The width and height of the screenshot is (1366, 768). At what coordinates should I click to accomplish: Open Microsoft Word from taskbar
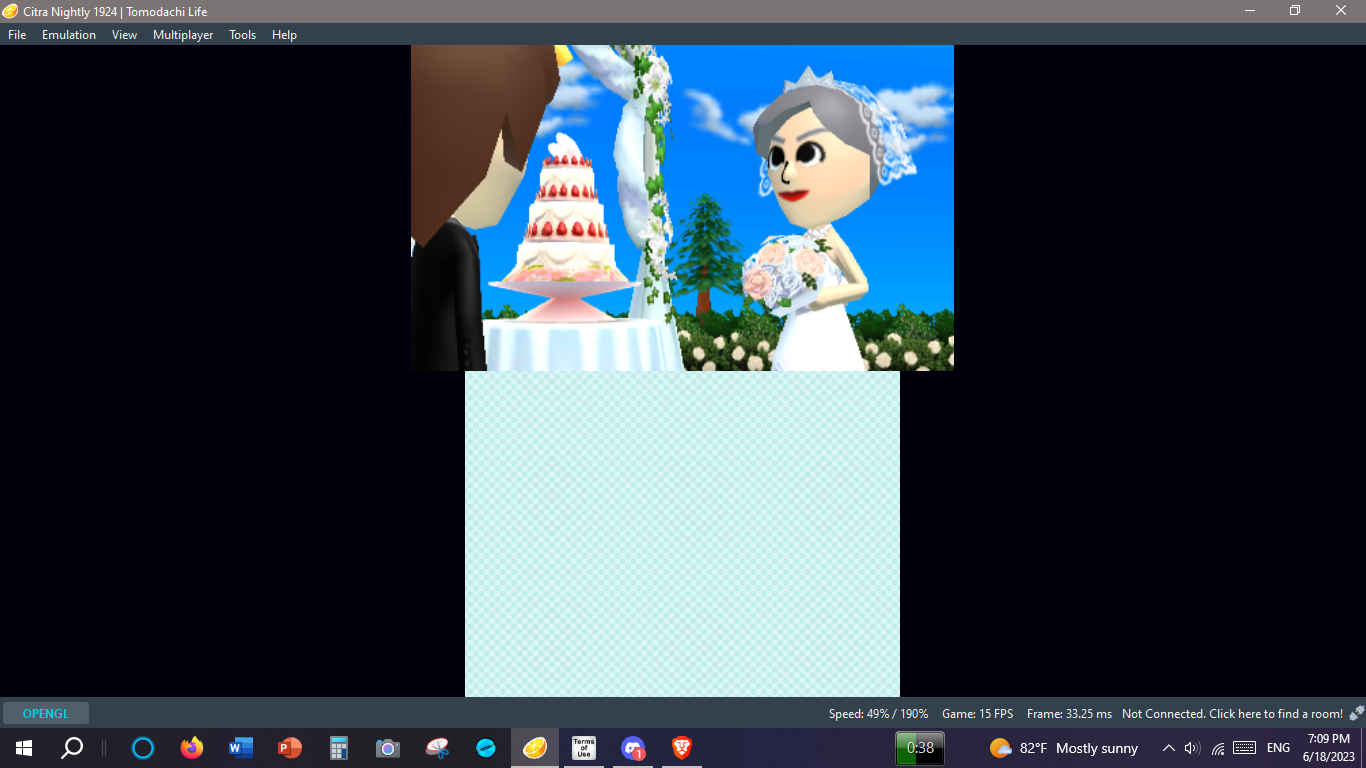click(241, 748)
